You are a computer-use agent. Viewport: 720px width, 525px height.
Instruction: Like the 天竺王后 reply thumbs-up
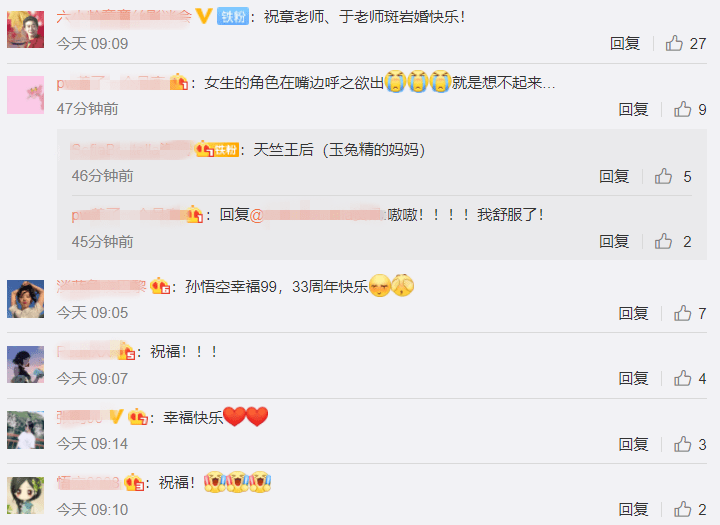663,176
